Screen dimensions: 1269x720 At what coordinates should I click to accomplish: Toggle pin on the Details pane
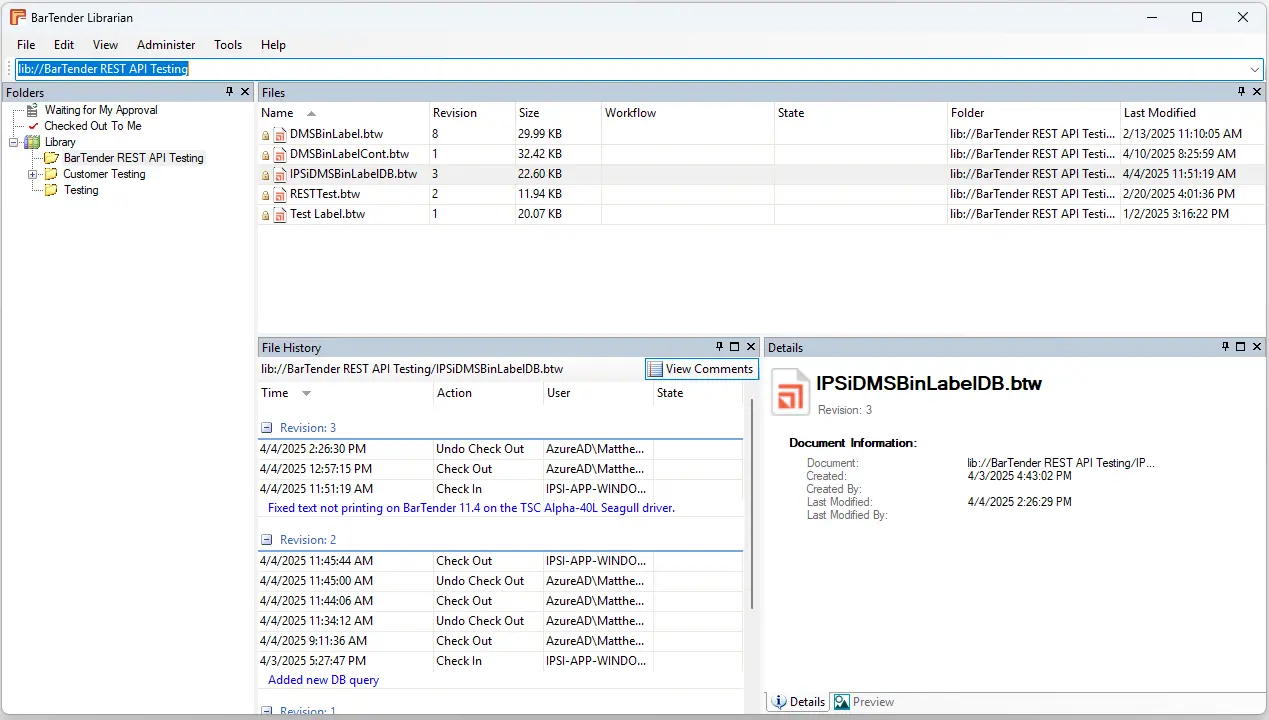coord(1225,347)
